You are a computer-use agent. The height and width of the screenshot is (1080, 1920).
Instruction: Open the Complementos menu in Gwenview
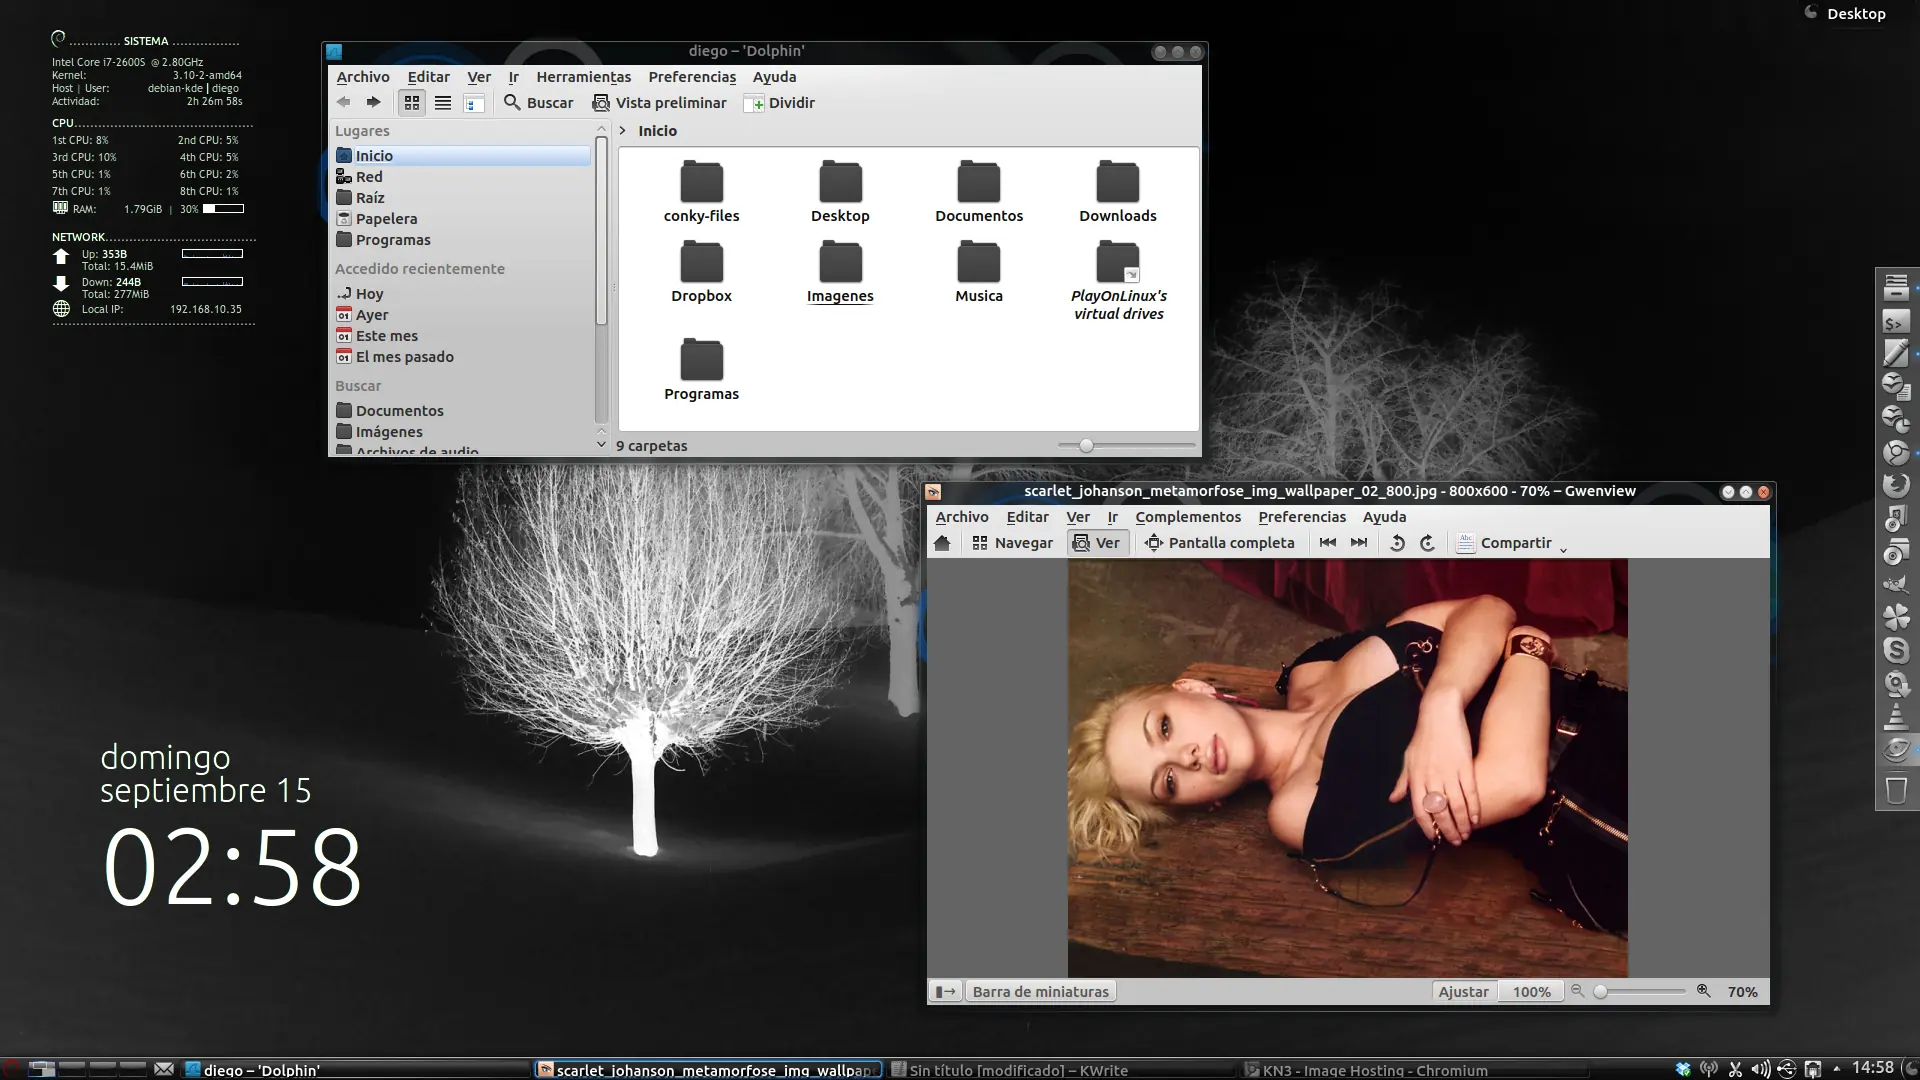(x=1188, y=517)
